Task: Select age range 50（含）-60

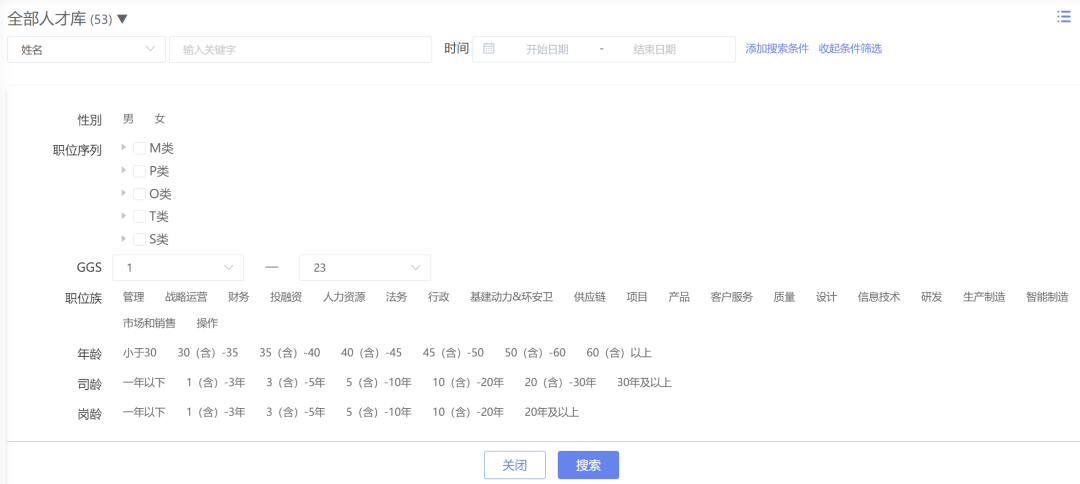Action: click(x=535, y=353)
